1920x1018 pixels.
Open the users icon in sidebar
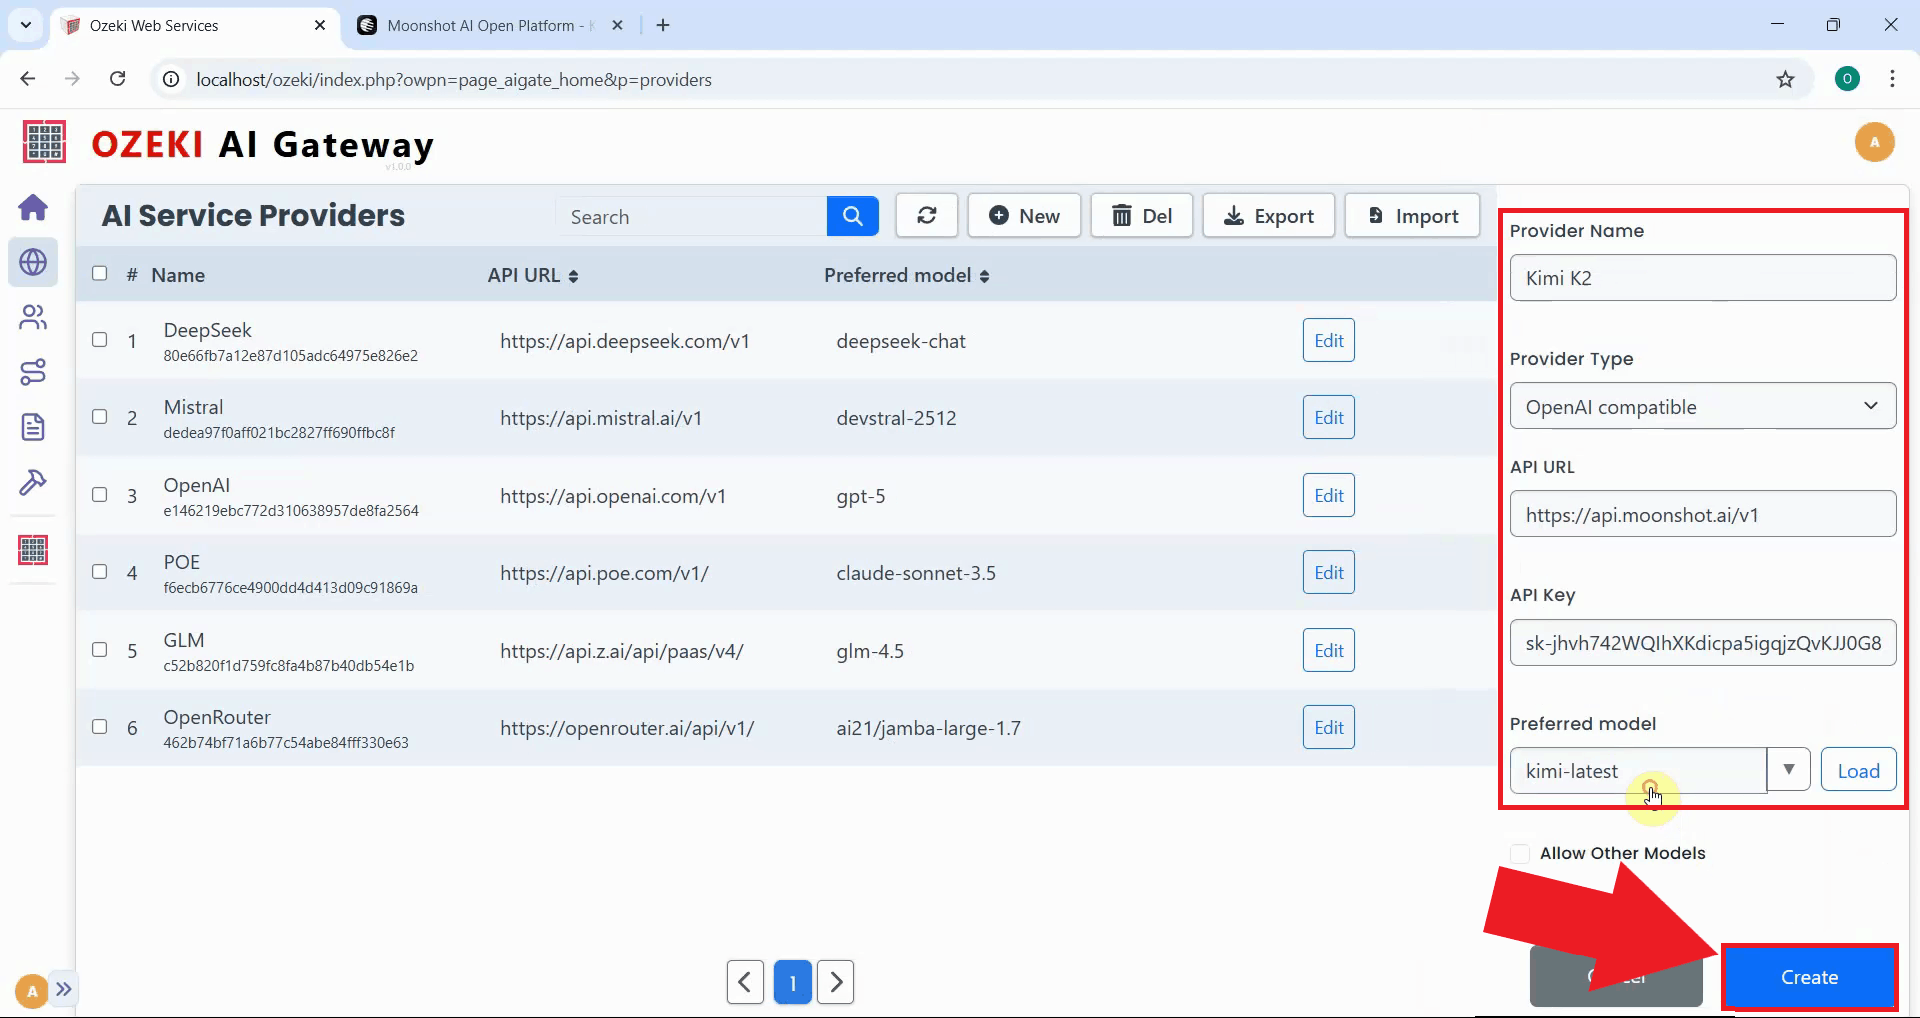[33, 318]
